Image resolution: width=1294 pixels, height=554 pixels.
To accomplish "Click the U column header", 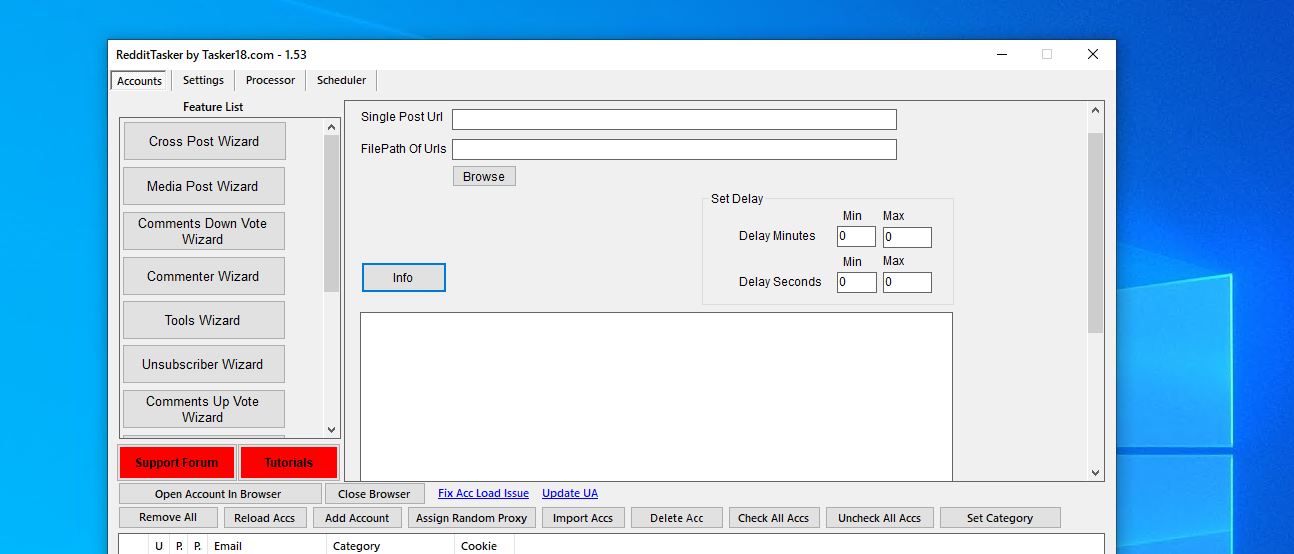I will (158, 546).
